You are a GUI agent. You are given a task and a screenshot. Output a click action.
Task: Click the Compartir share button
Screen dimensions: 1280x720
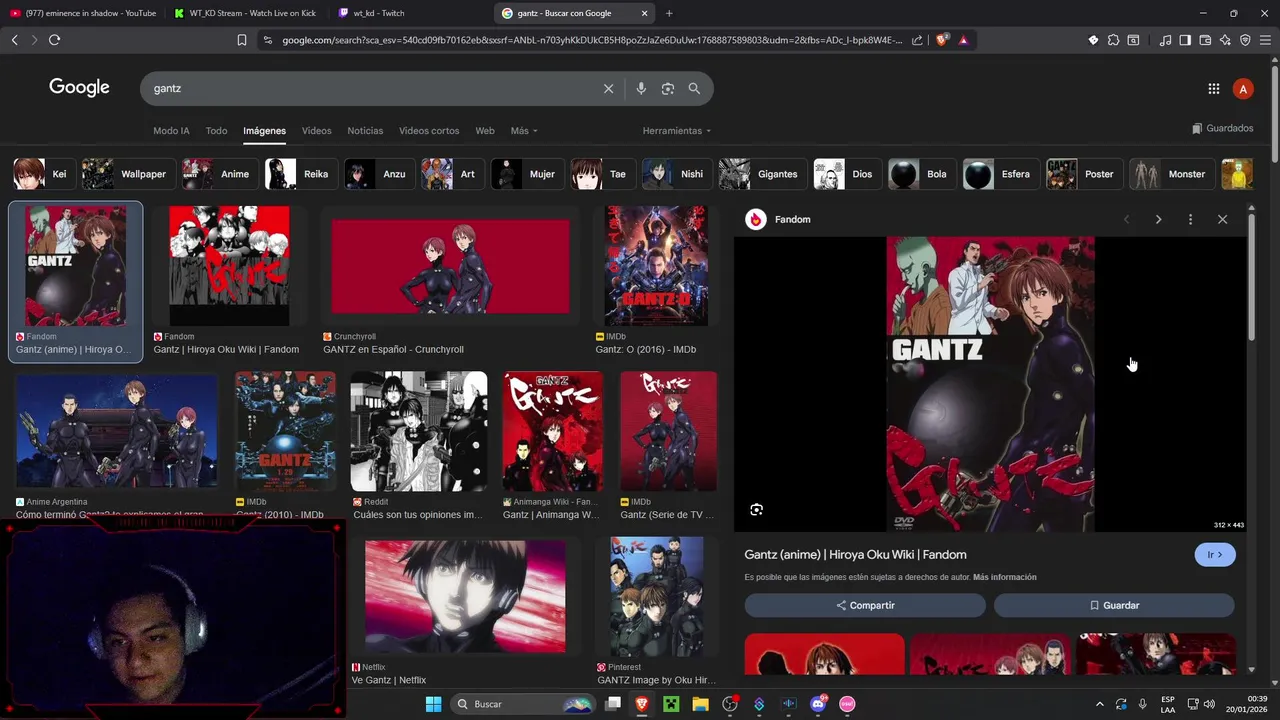(x=865, y=605)
